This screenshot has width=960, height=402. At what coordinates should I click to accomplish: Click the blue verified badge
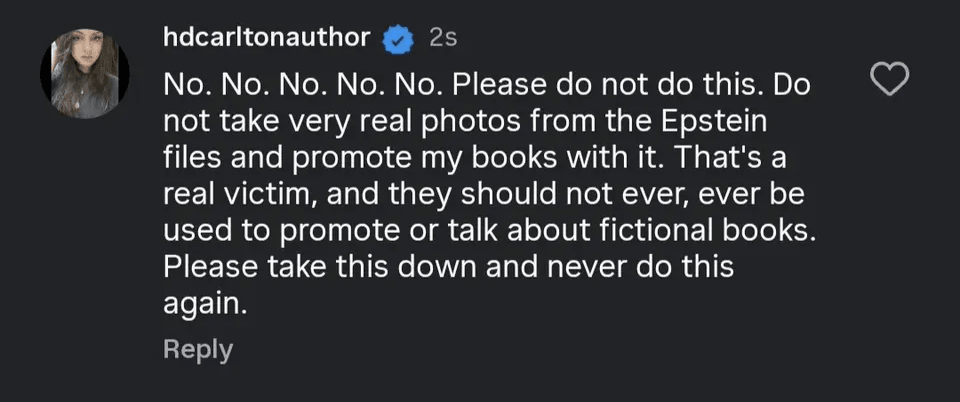tap(399, 39)
